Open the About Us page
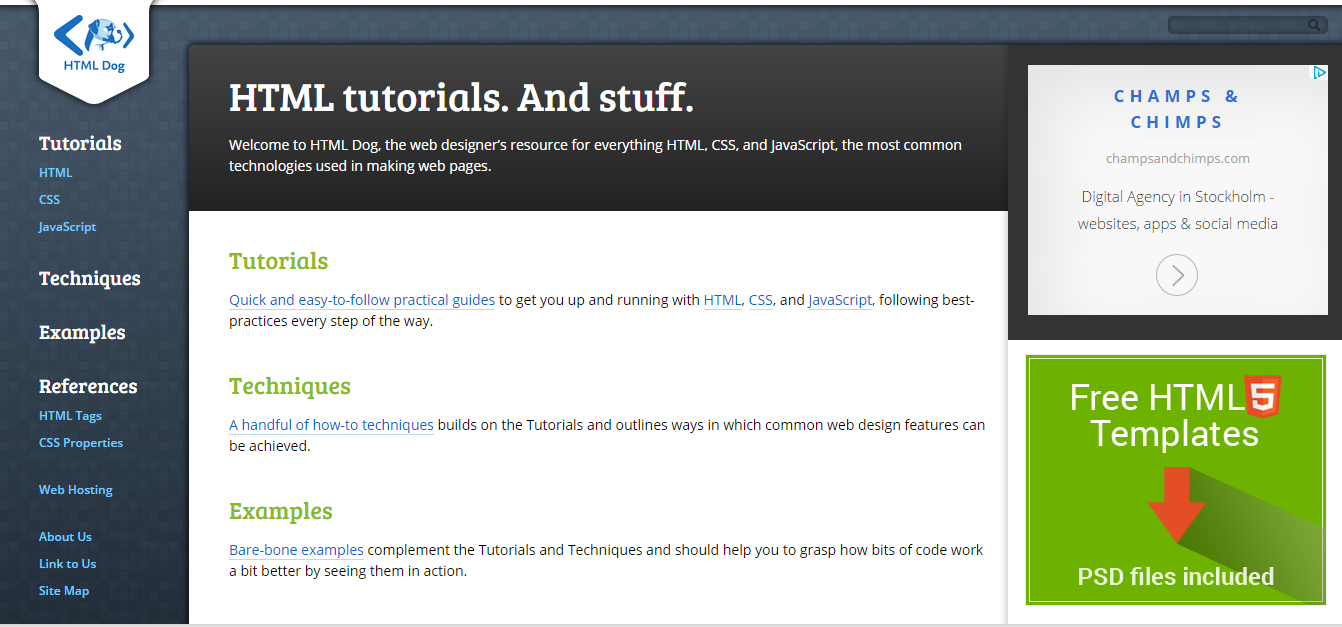 click(65, 536)
